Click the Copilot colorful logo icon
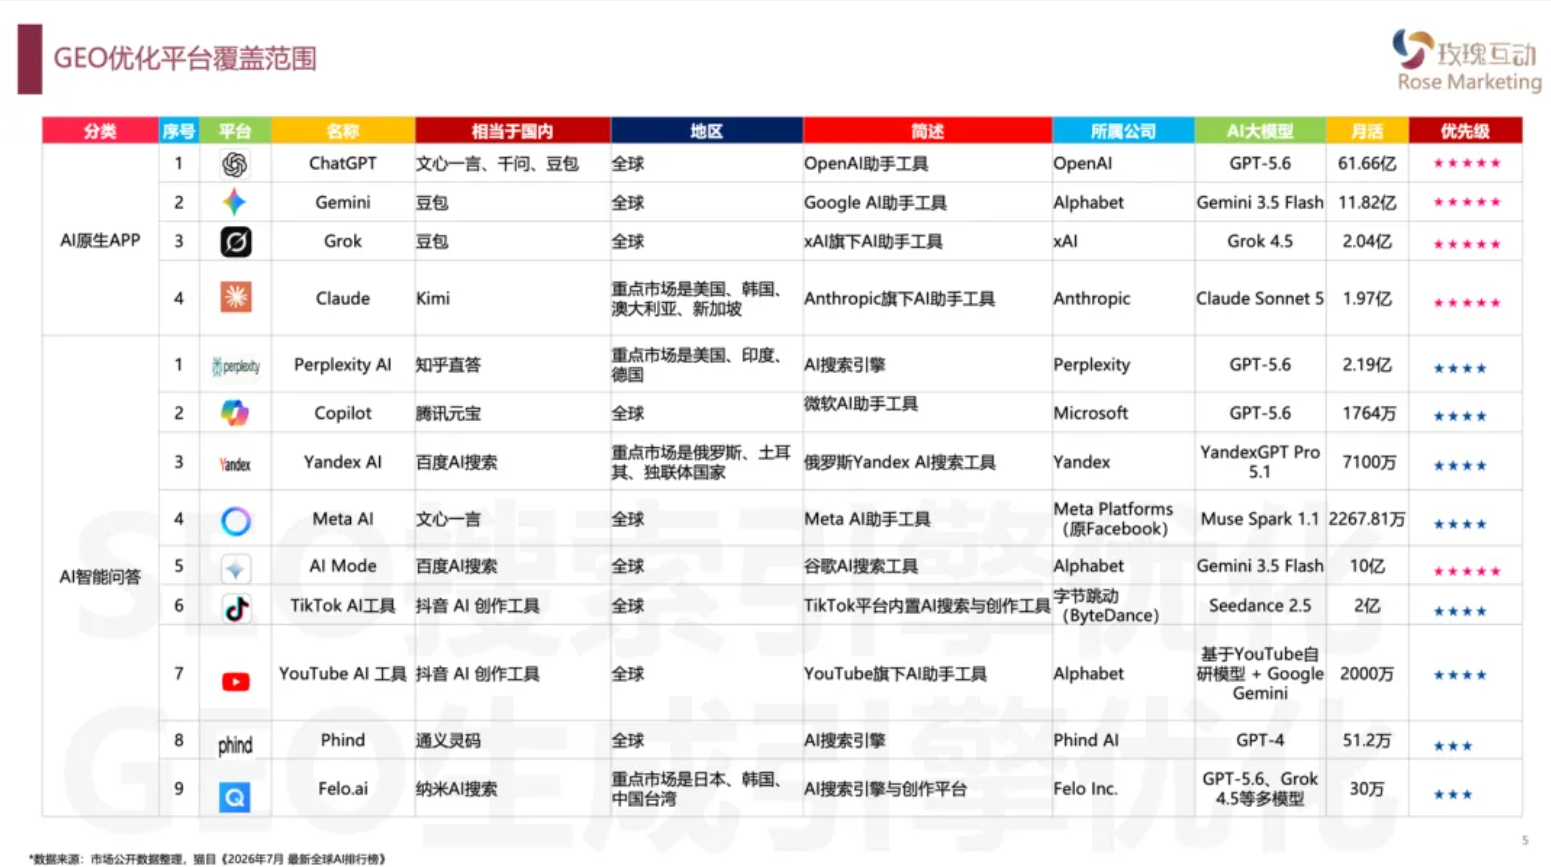The width and height of the screenshot is (1551, 867). tap(235, 413)
